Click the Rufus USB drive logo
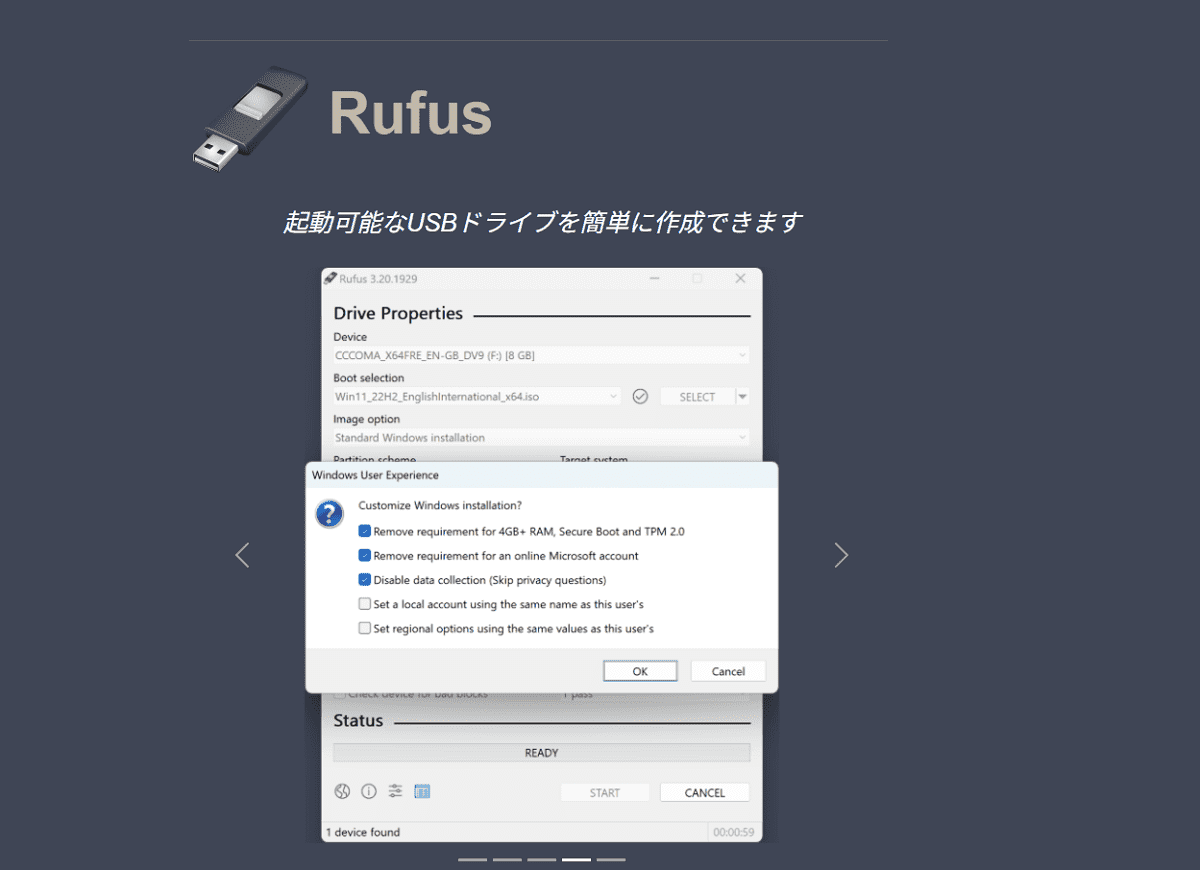Image resolution: width=1200 pixels, height=870 pixels. (x=250, y=118)
